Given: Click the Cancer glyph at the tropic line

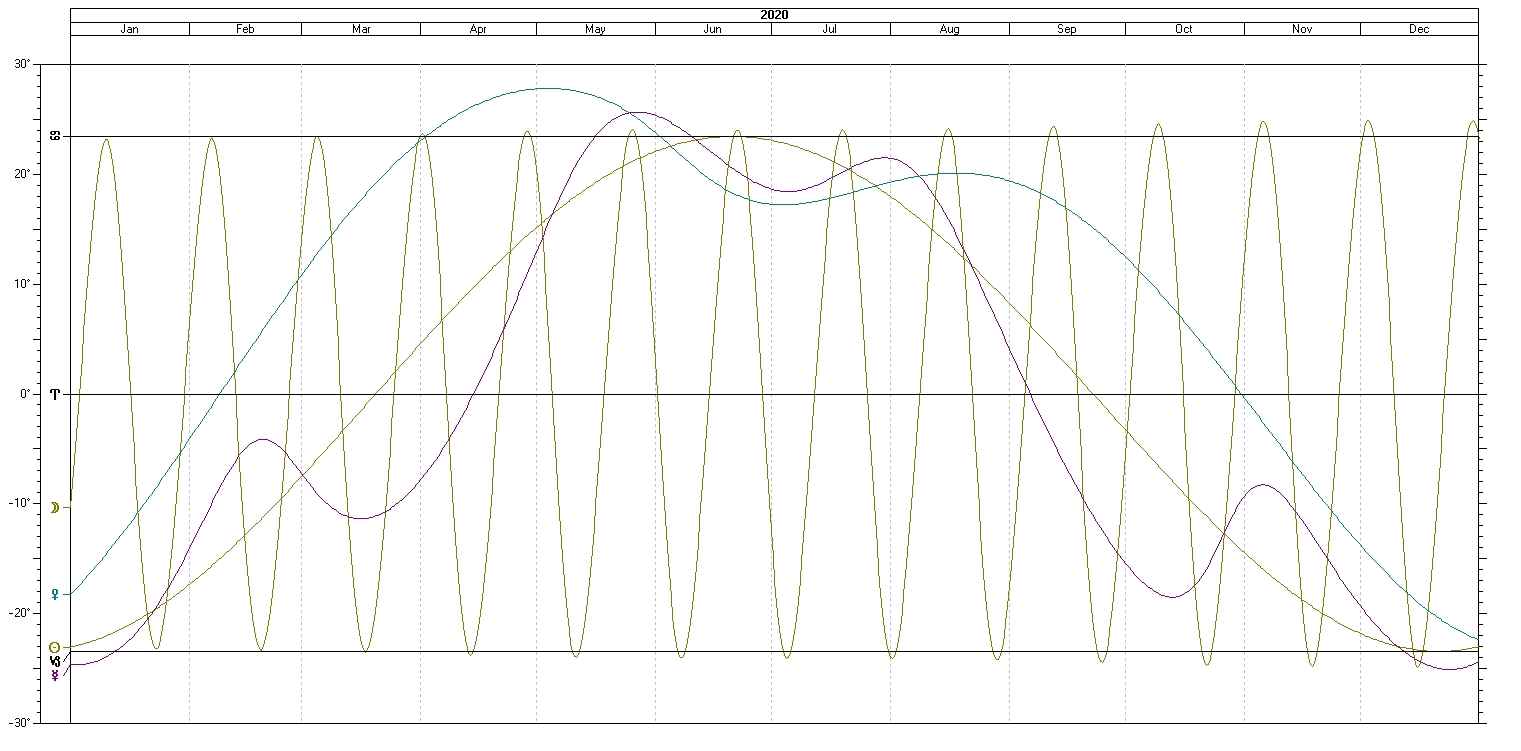Looking at the screenshot, I should 55,136.
